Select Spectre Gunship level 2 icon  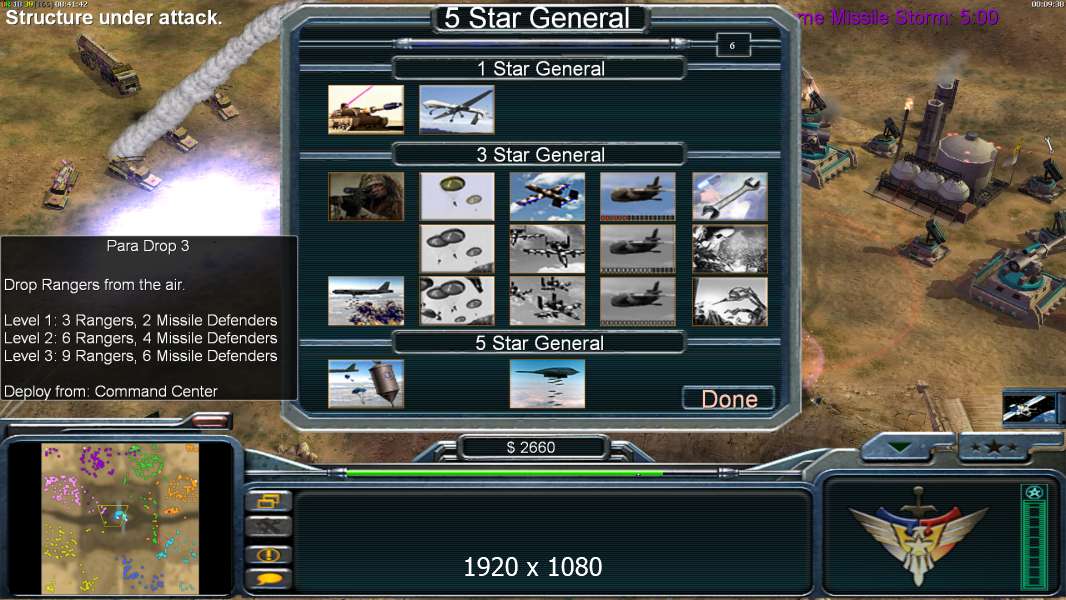coord(638,249)
